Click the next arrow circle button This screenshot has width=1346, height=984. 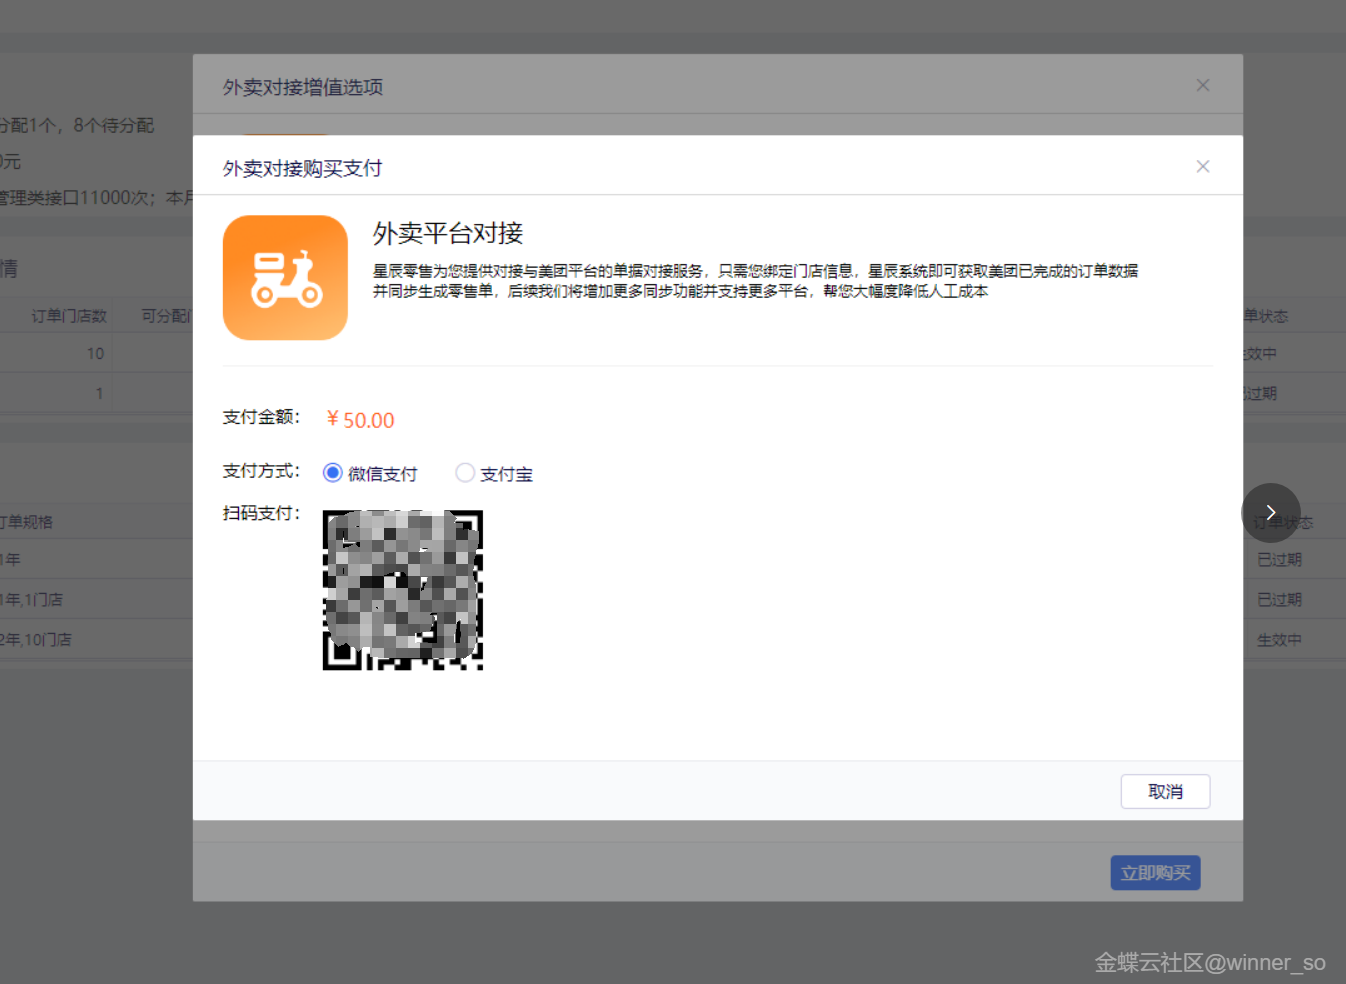[1271, 513]
